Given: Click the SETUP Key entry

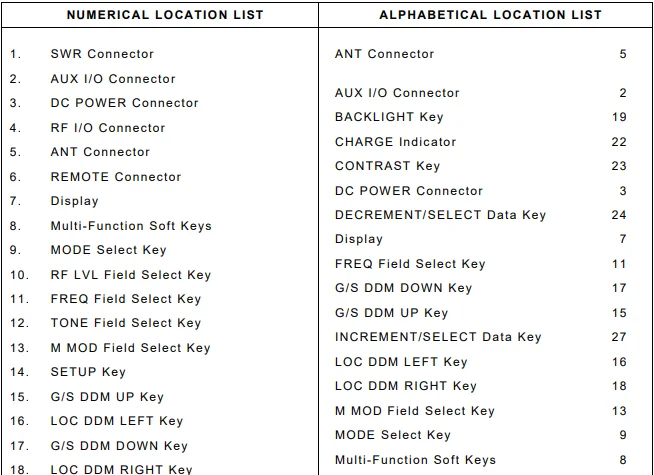Looking at the screenshot, I should [x=88, y=372].
